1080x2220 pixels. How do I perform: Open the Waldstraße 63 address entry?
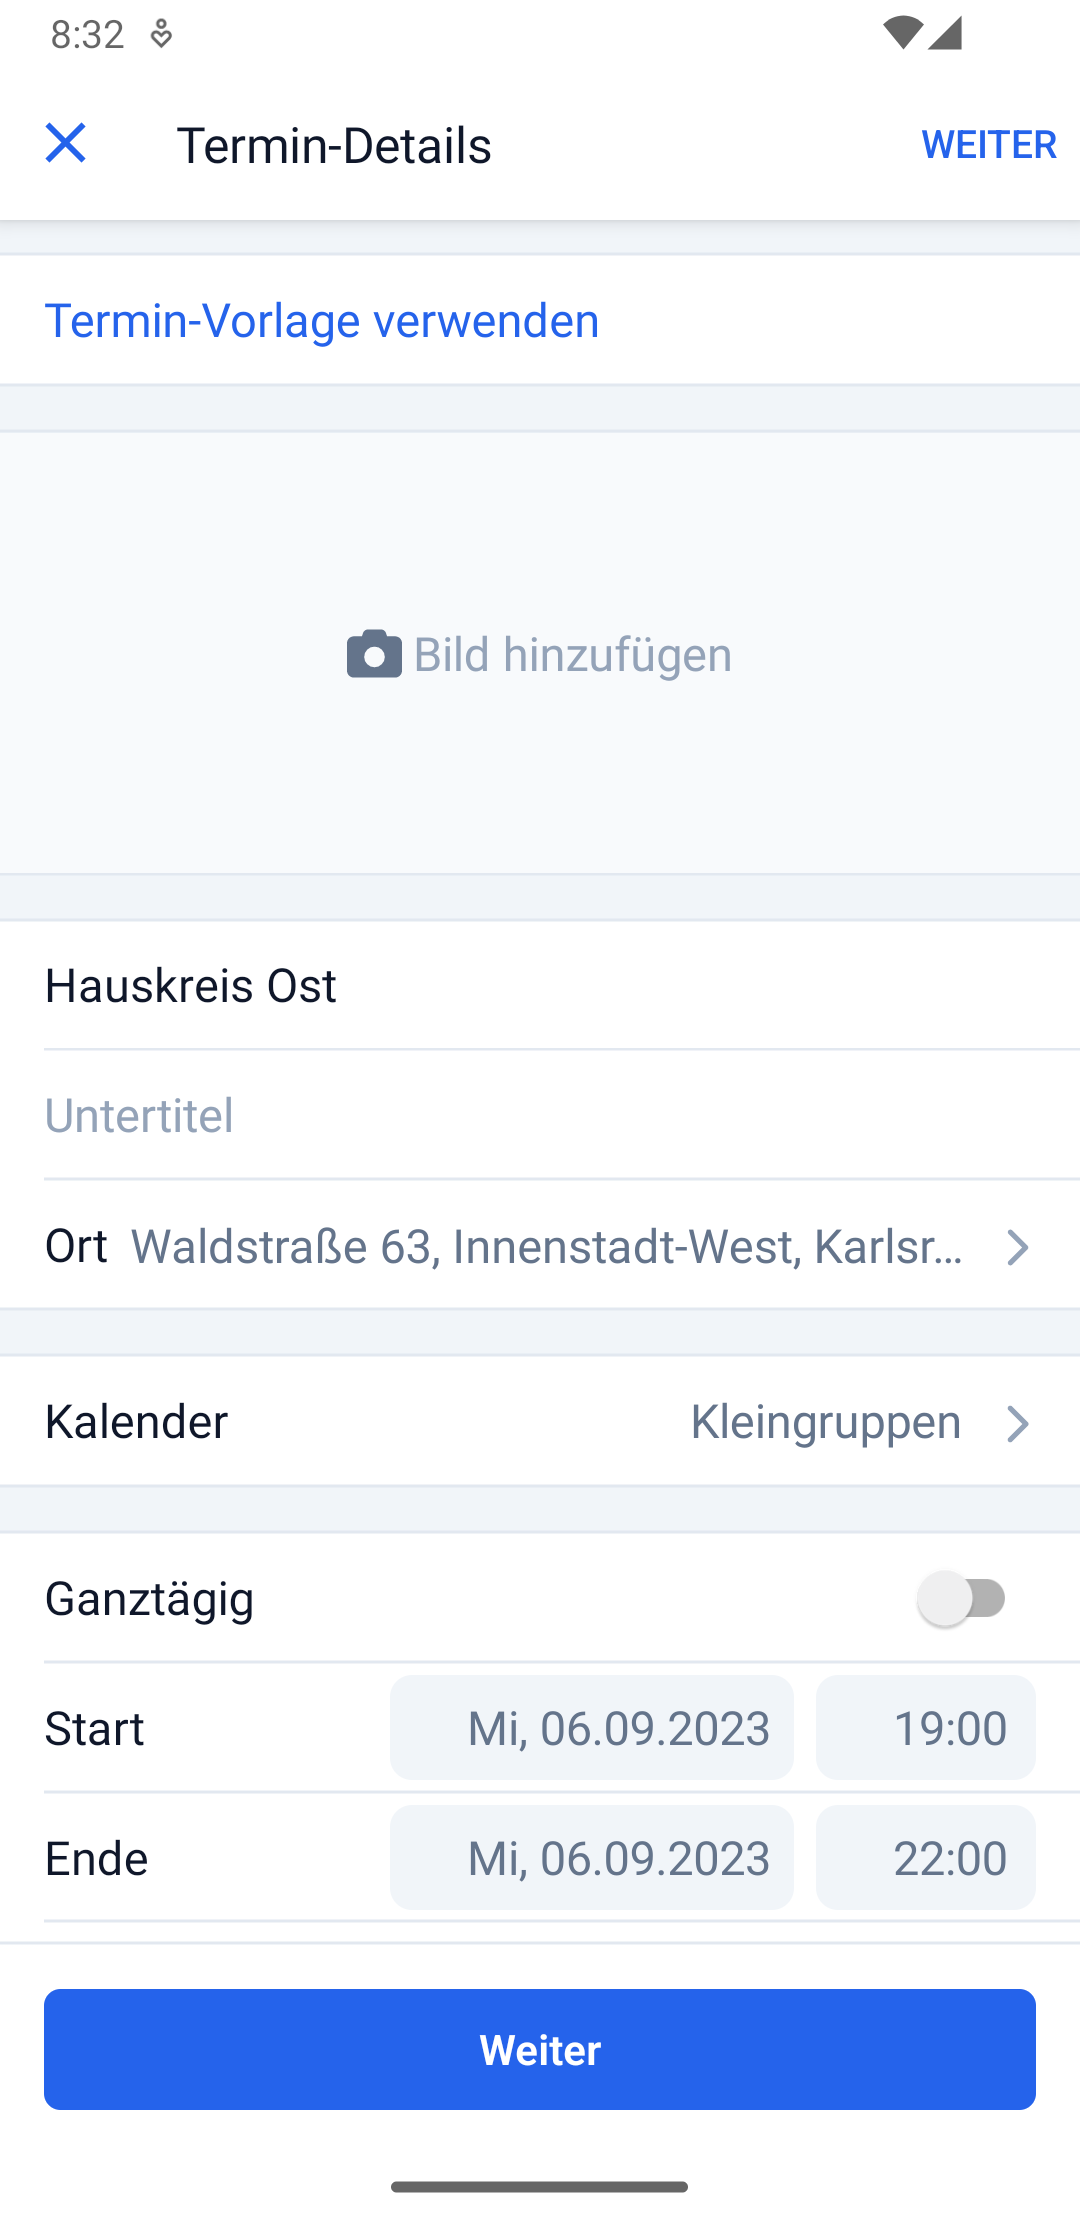547,1247
